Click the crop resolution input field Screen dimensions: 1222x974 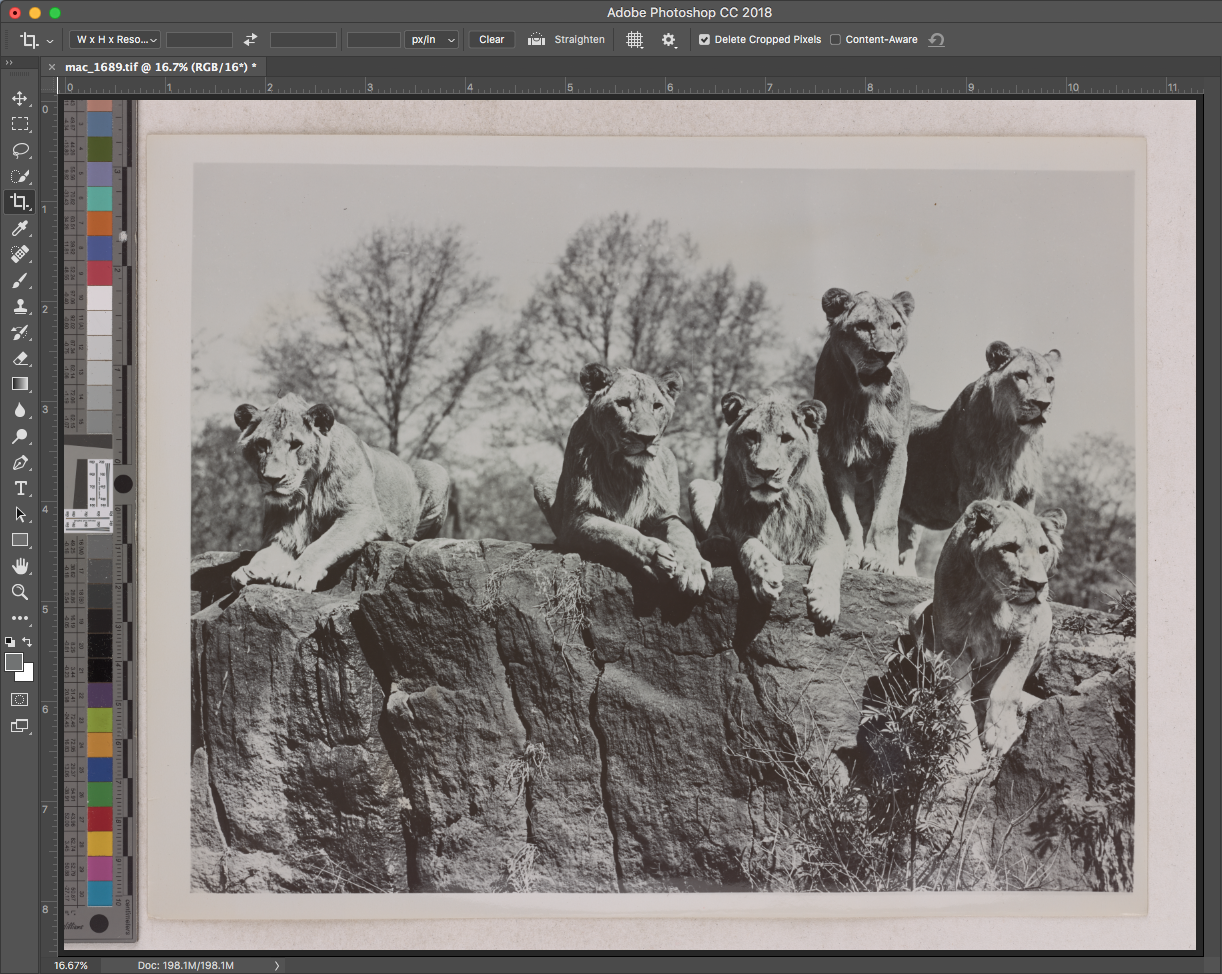point(374,40)
